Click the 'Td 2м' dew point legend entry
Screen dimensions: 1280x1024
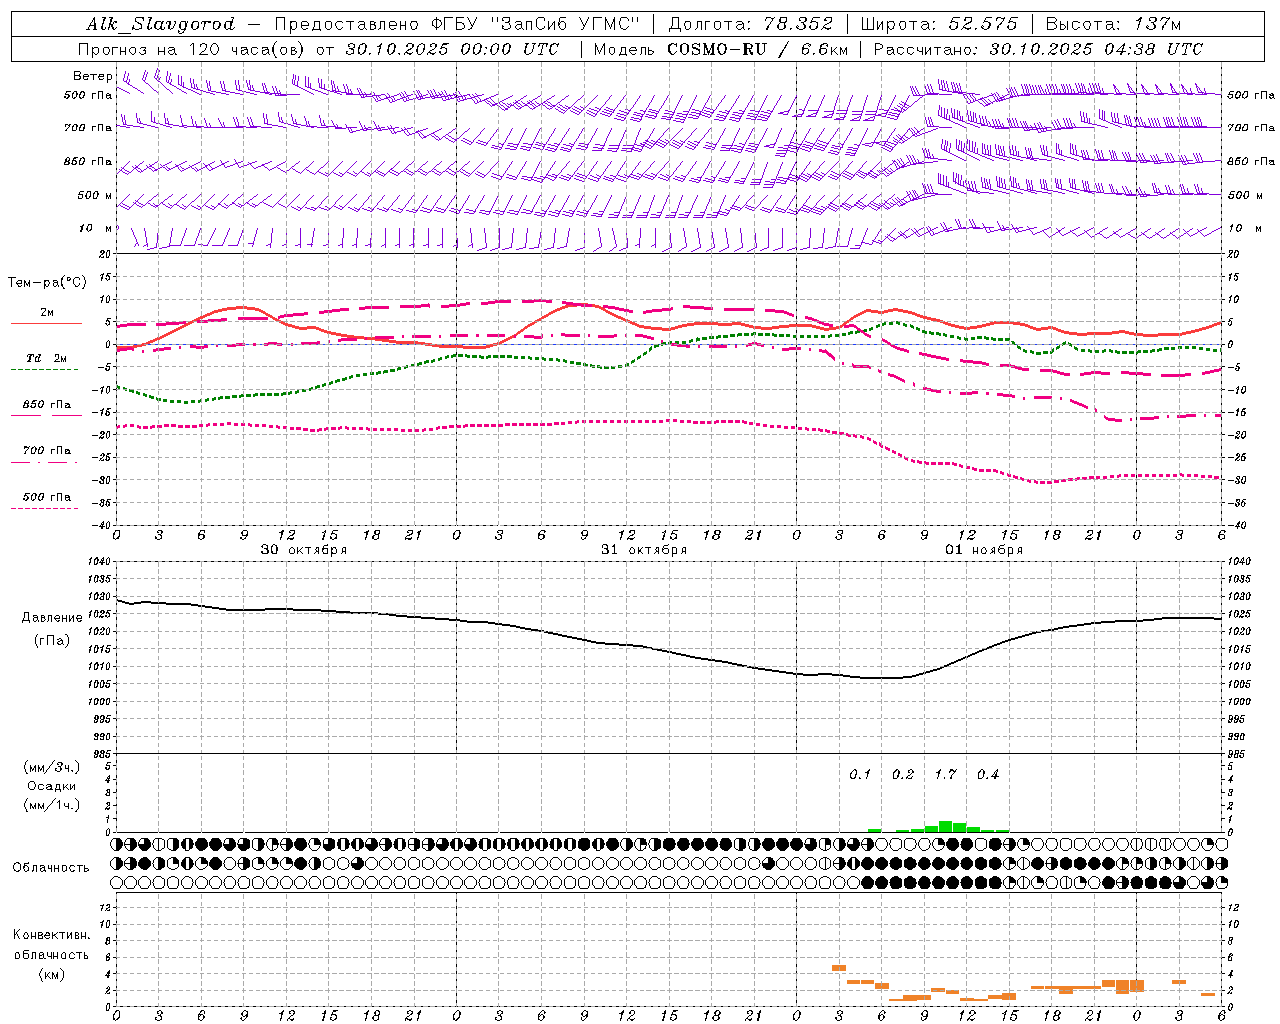(x=47, y=358)
